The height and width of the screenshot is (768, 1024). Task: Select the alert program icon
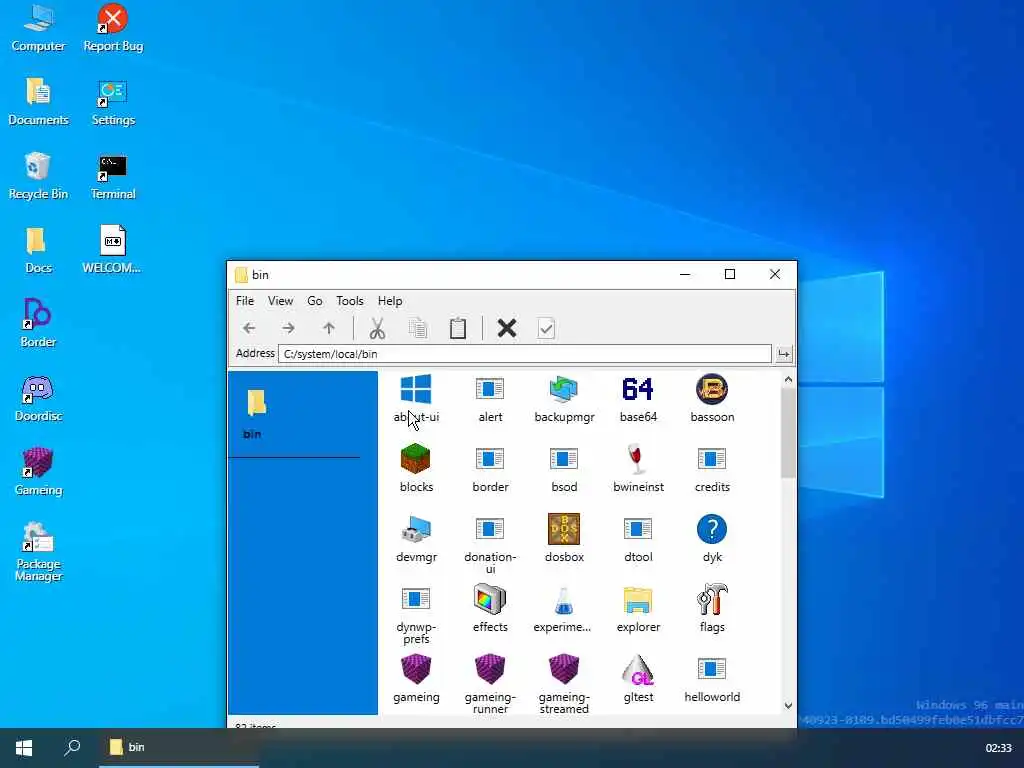click(490, 390)
